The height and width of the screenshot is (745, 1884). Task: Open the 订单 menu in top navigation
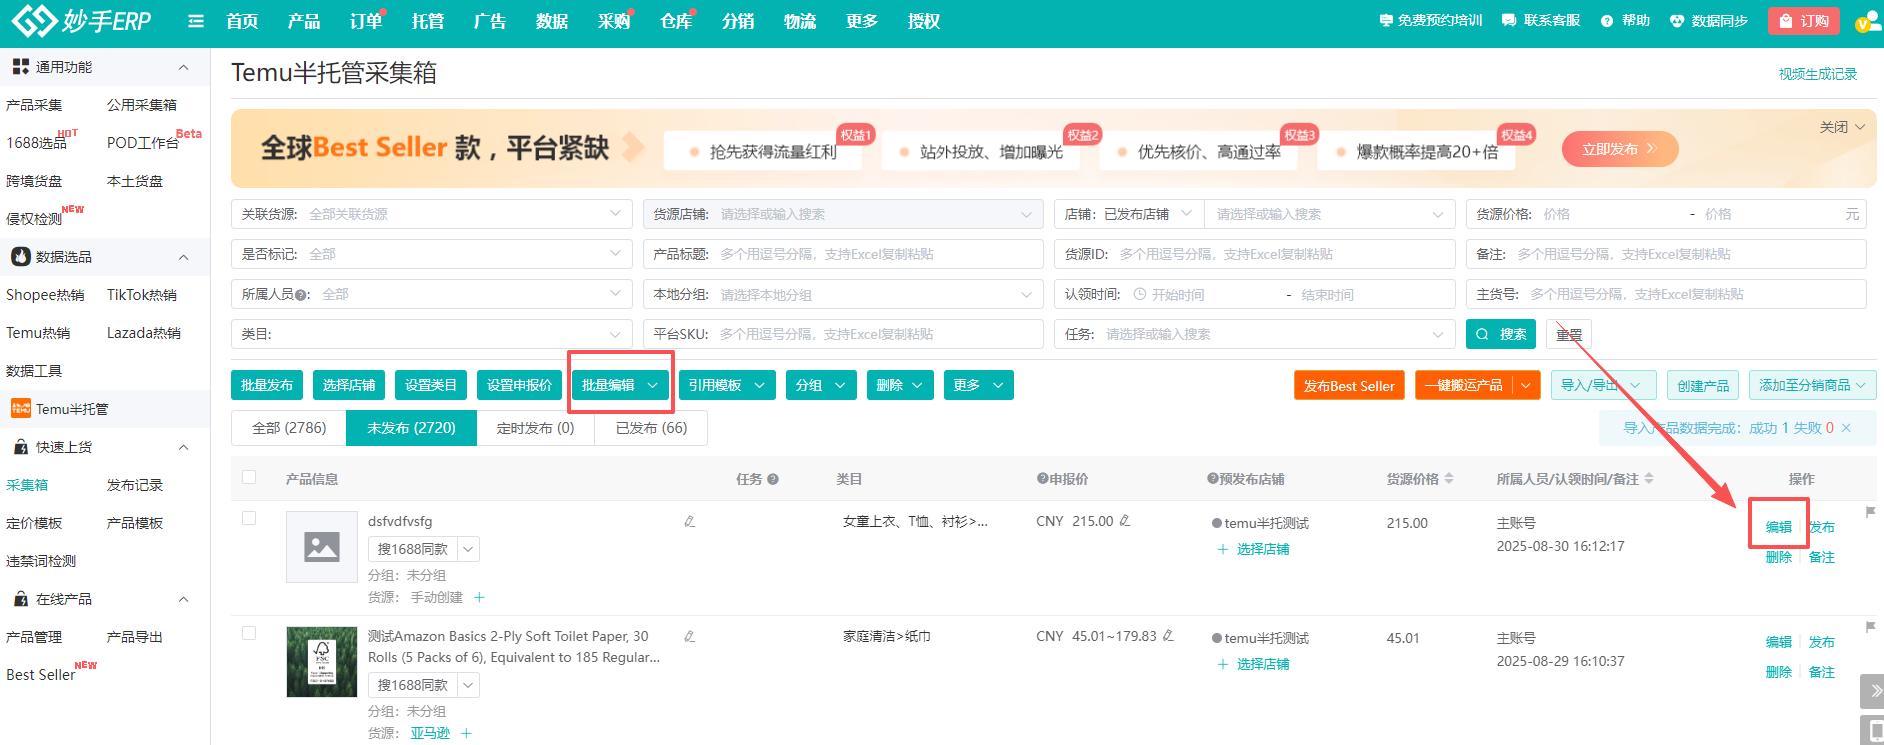(365, 21)
